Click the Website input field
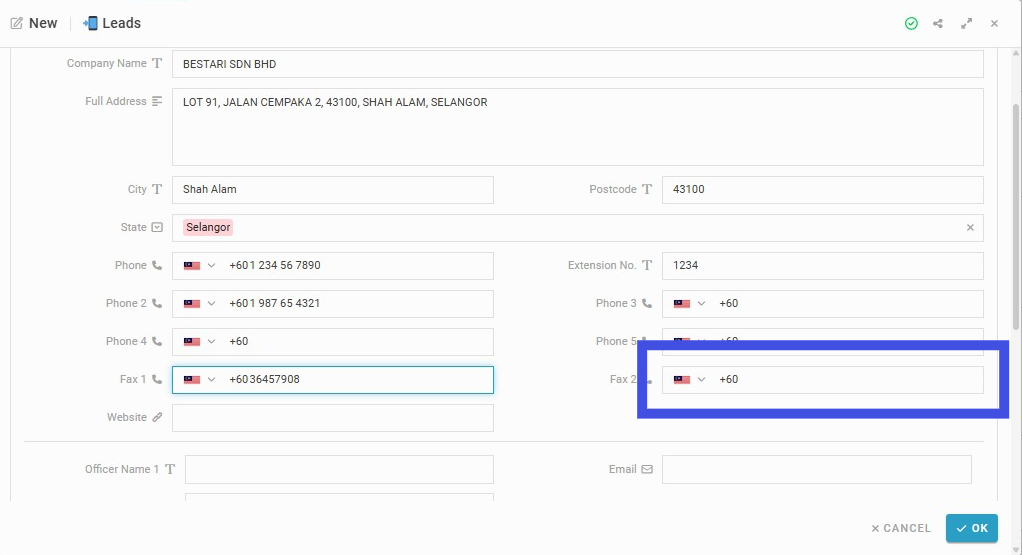This screenshot has height=555, width=1022. [x=332, y=418]
